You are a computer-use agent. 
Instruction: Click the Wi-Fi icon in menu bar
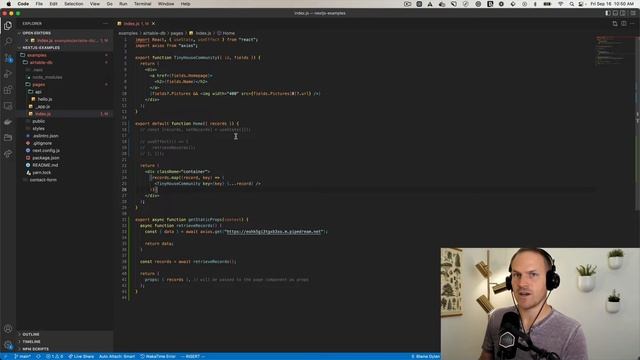561,4
